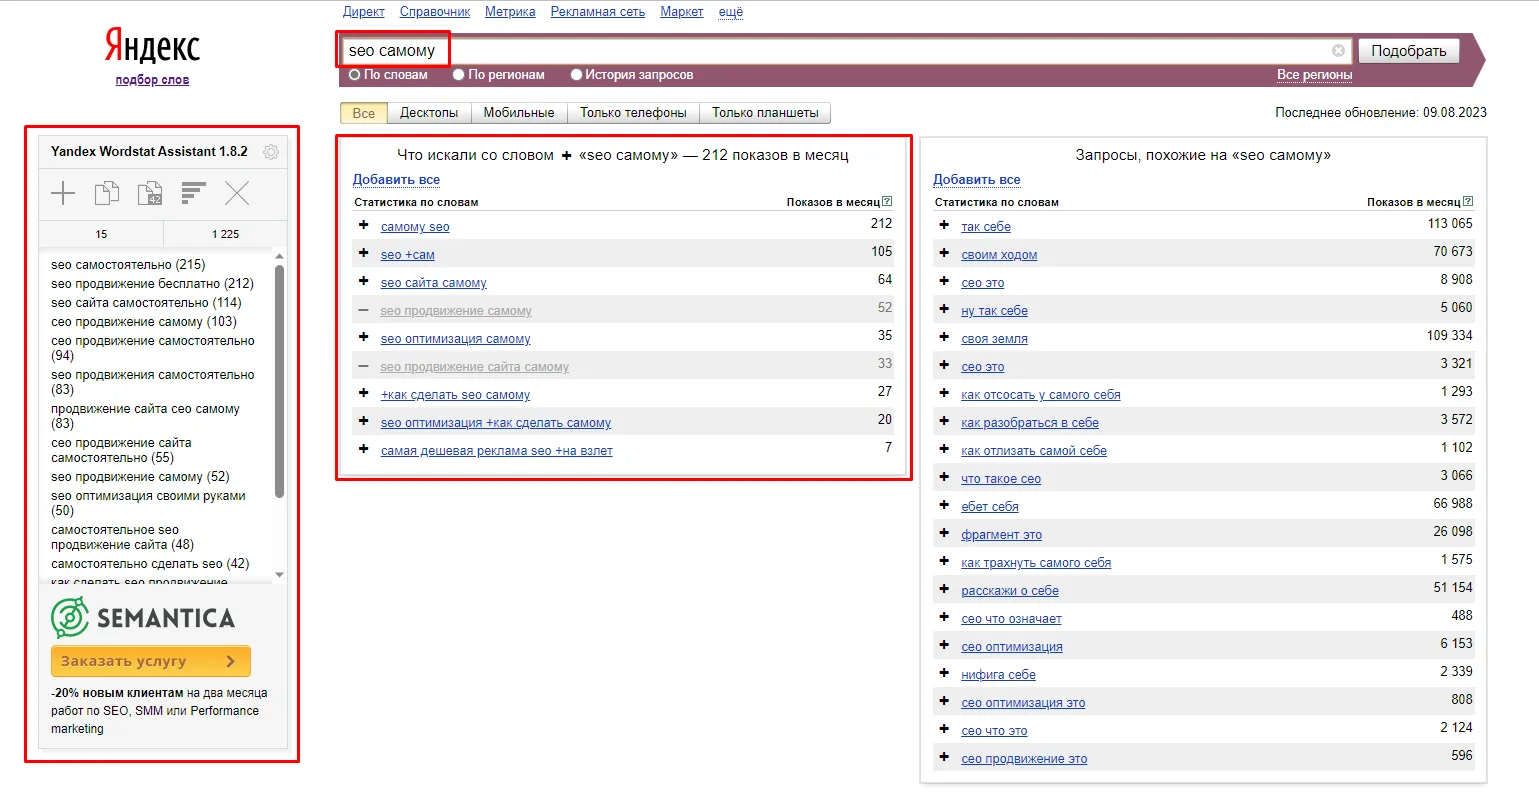Click down arrow of Assistant list scrollbar
This screenshot has width=1539, height=796.
[279, 575]
